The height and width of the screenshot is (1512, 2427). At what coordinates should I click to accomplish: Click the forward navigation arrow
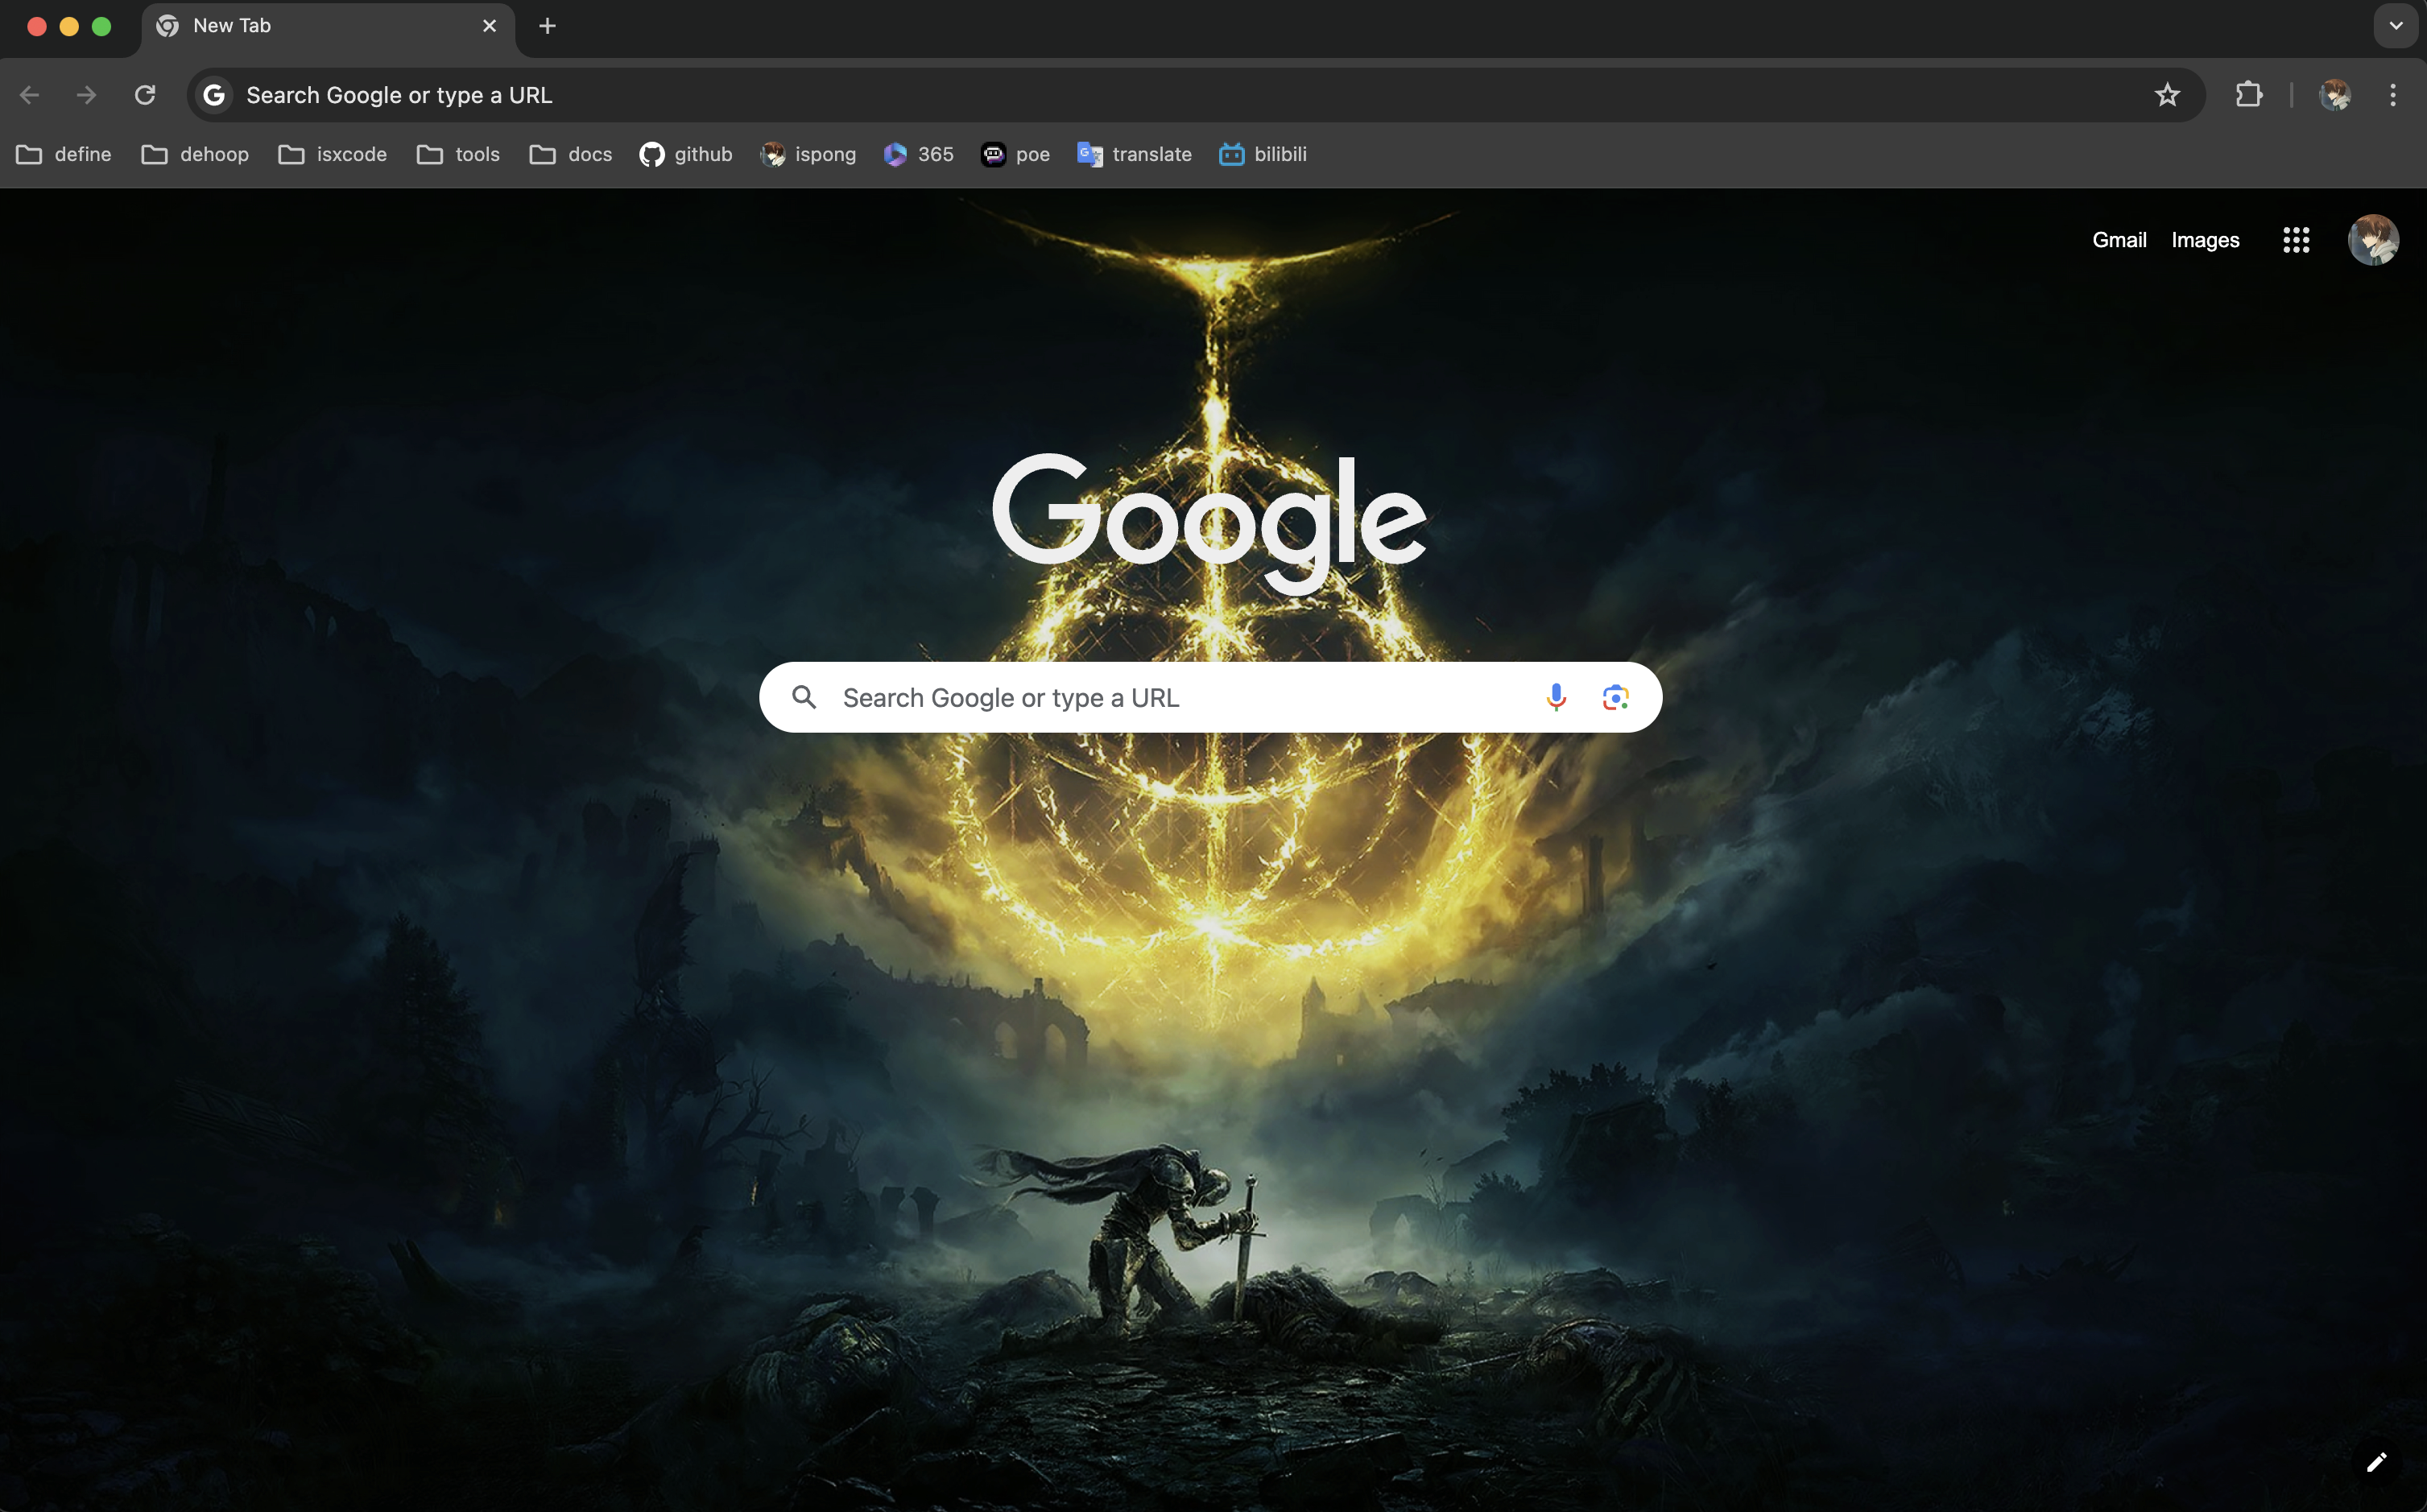pos(87,95)
